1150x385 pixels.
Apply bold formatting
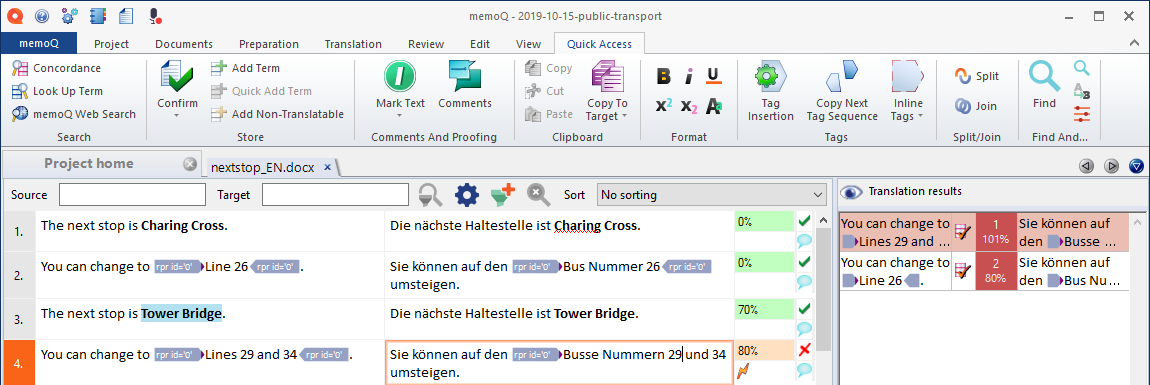[x=664, y=76]
